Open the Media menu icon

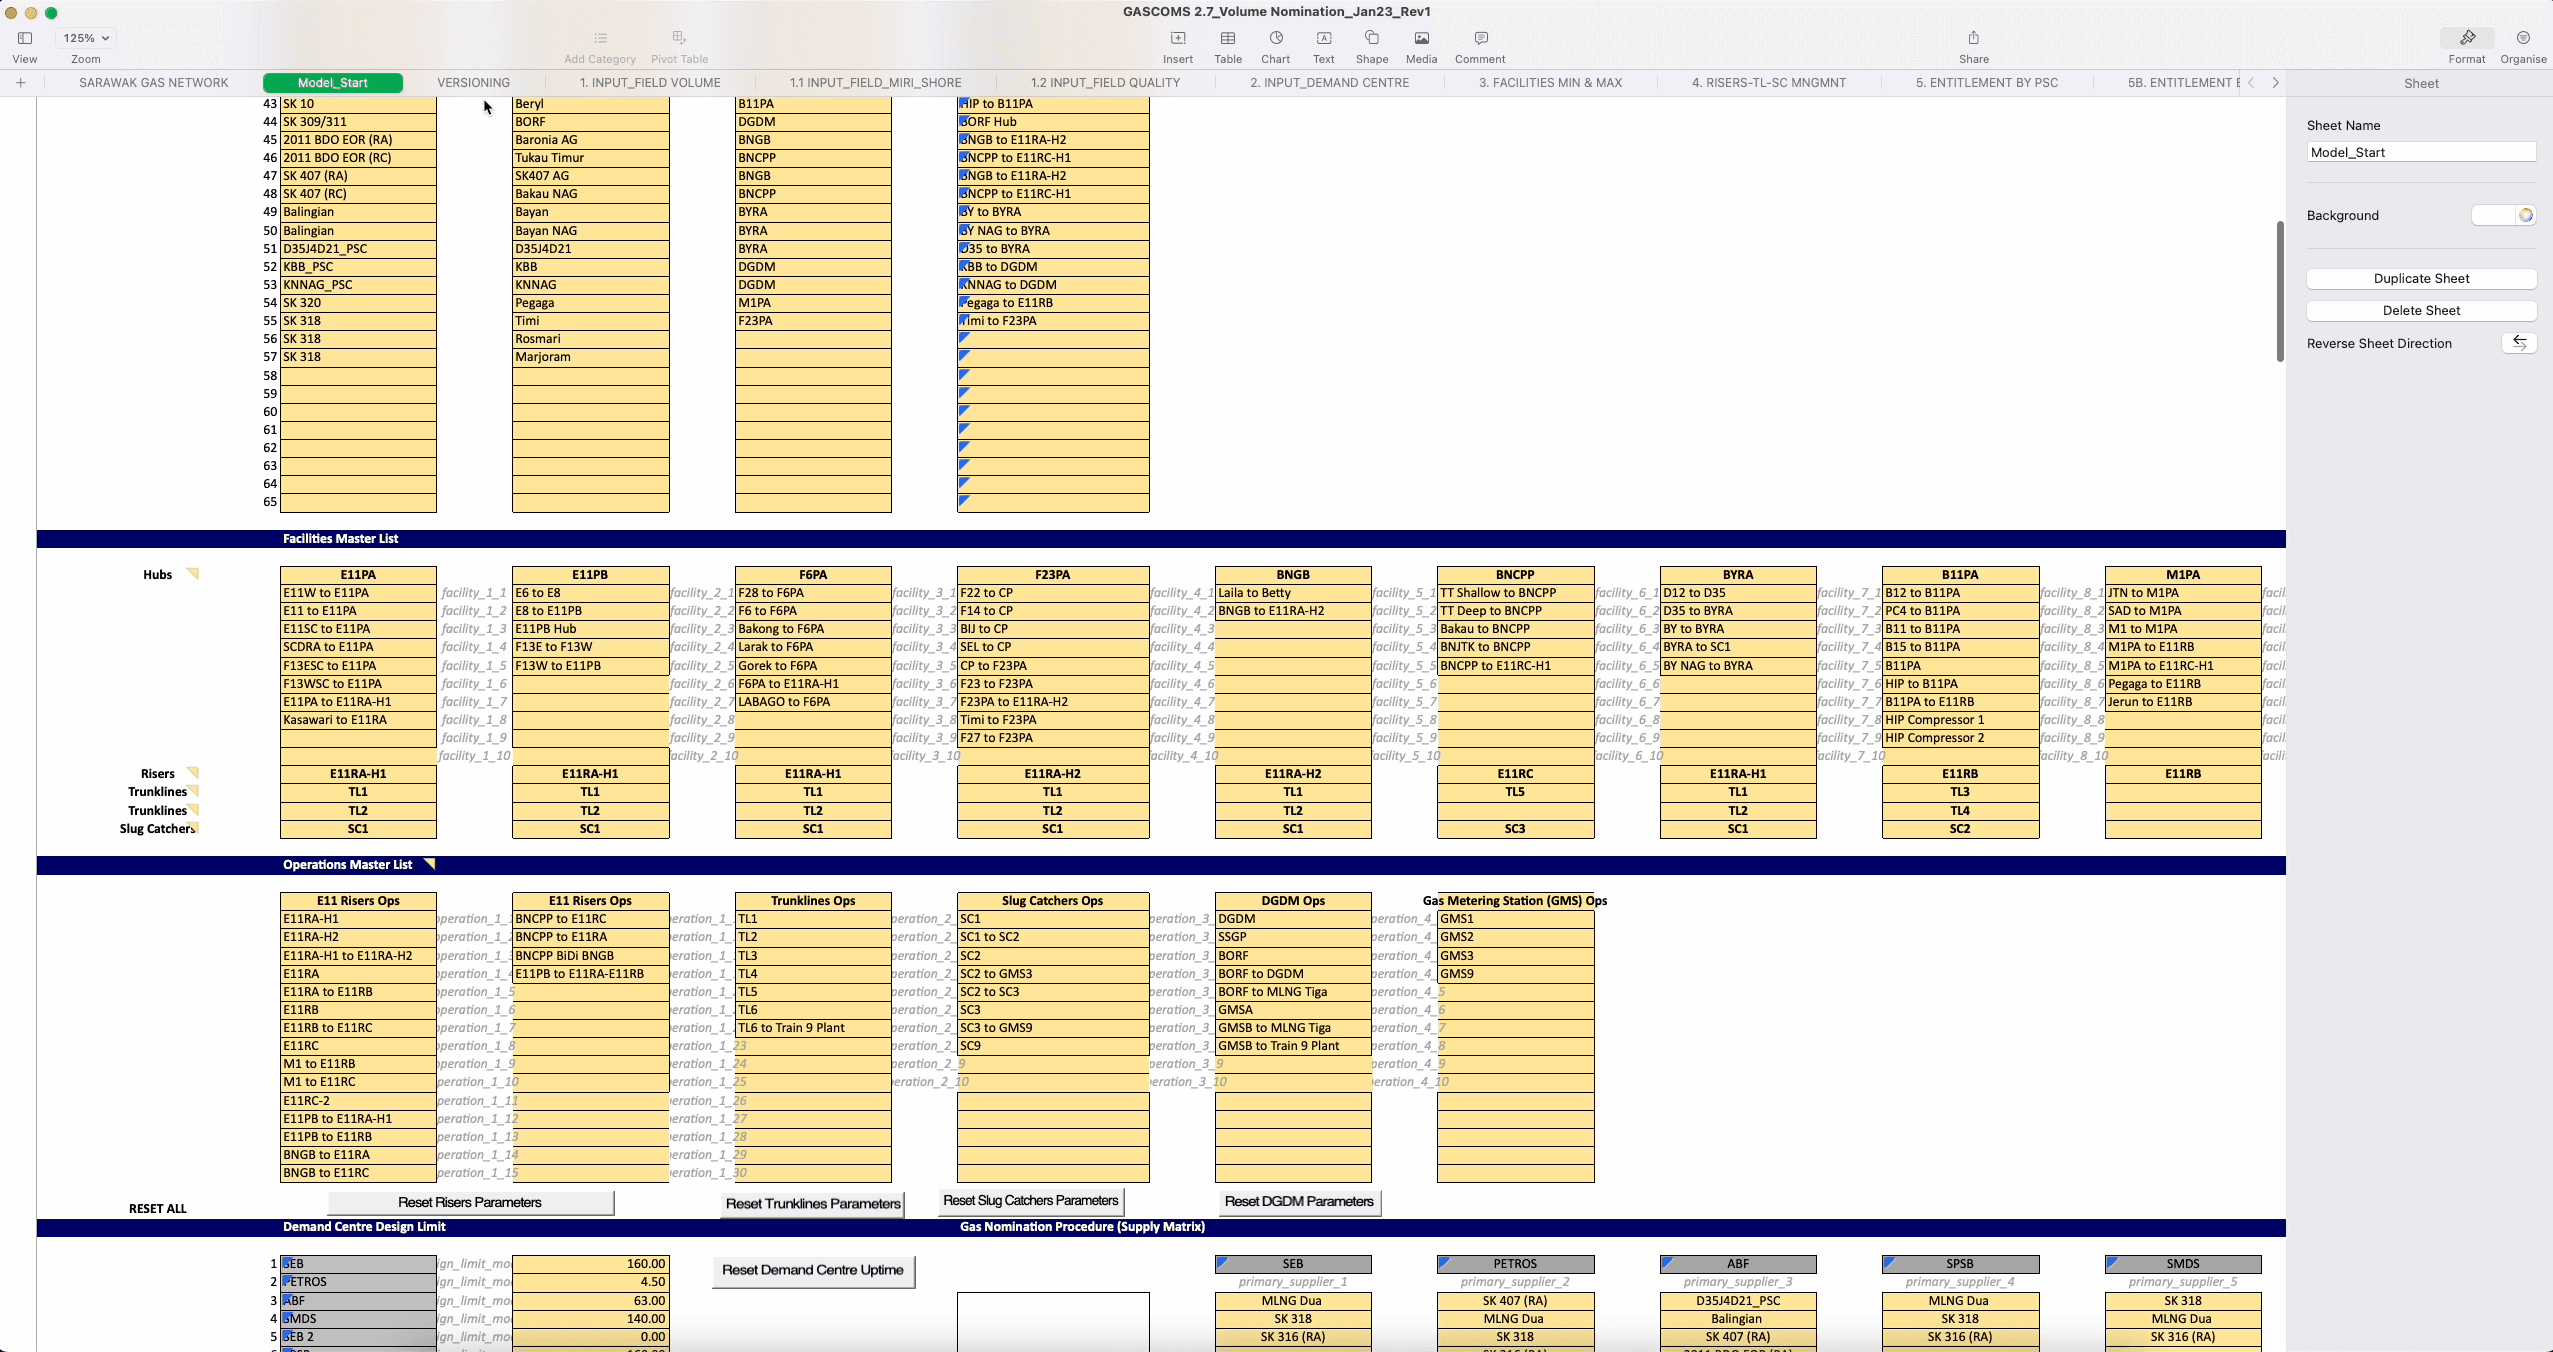(x=1420, y=38)
